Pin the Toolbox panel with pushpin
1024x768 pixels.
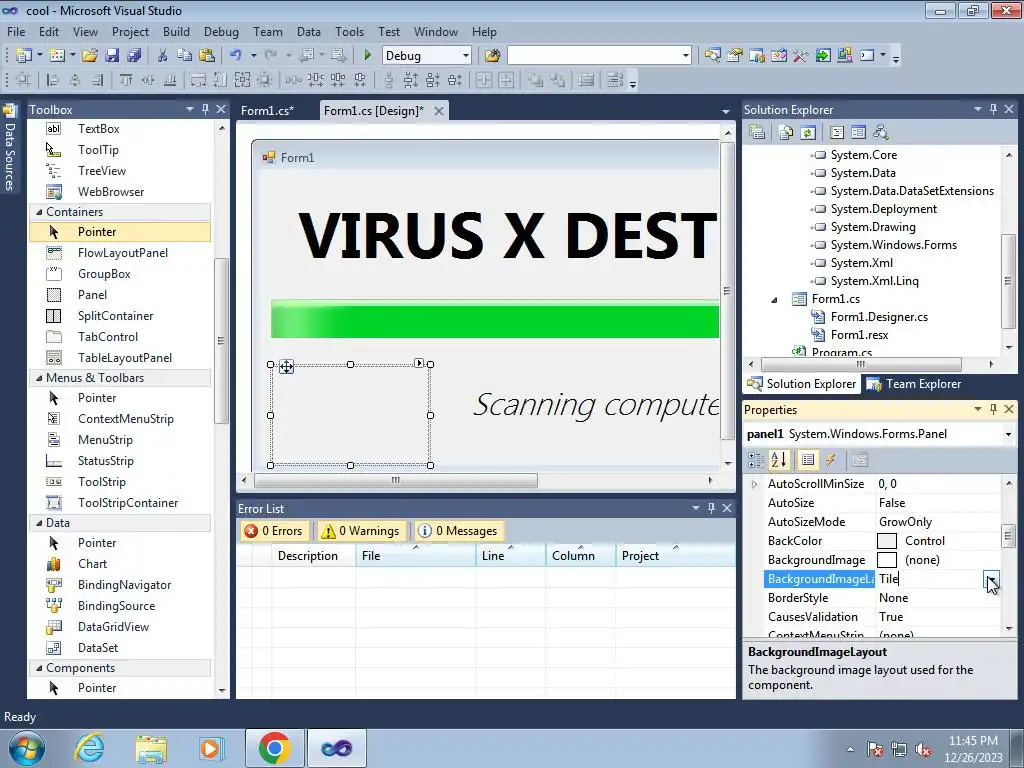tap(205, 109)
